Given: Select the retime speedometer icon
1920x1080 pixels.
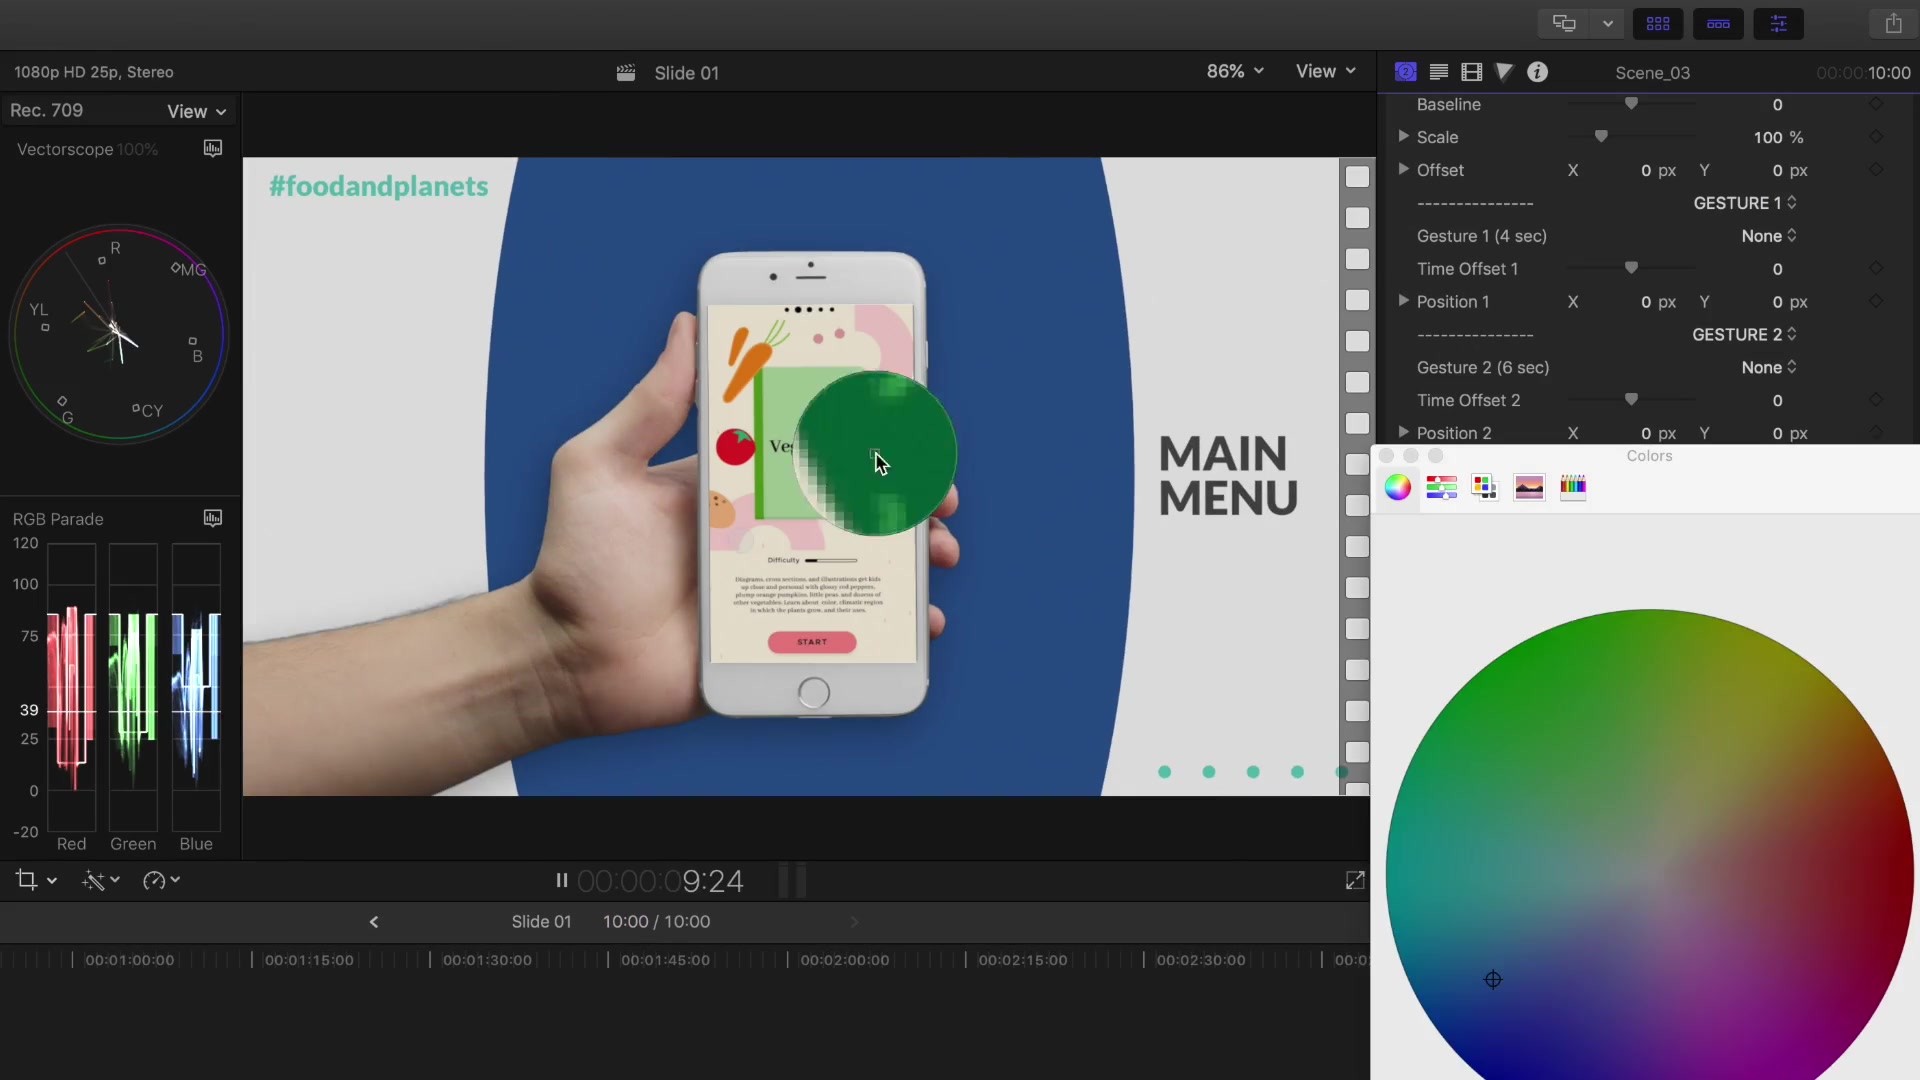Looking at the screenshot, I should click(154, 880).
